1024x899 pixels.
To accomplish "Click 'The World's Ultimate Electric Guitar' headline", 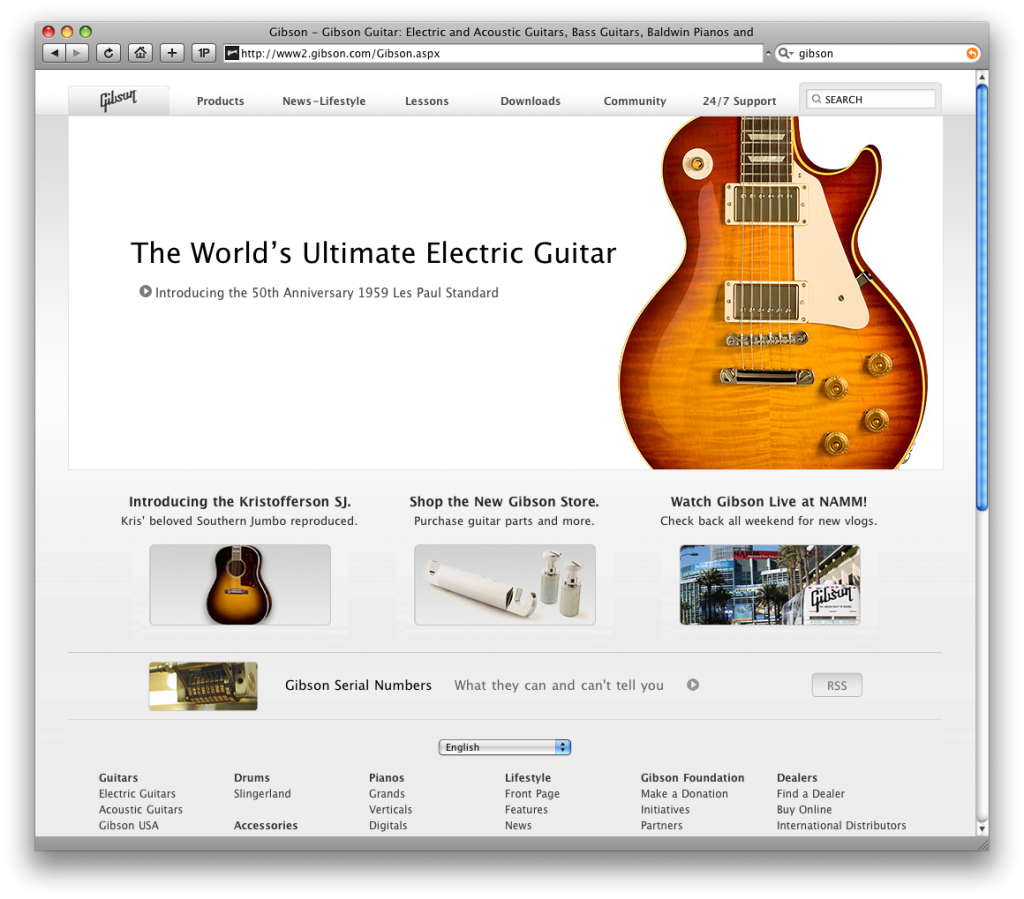I will click(374, 253).
